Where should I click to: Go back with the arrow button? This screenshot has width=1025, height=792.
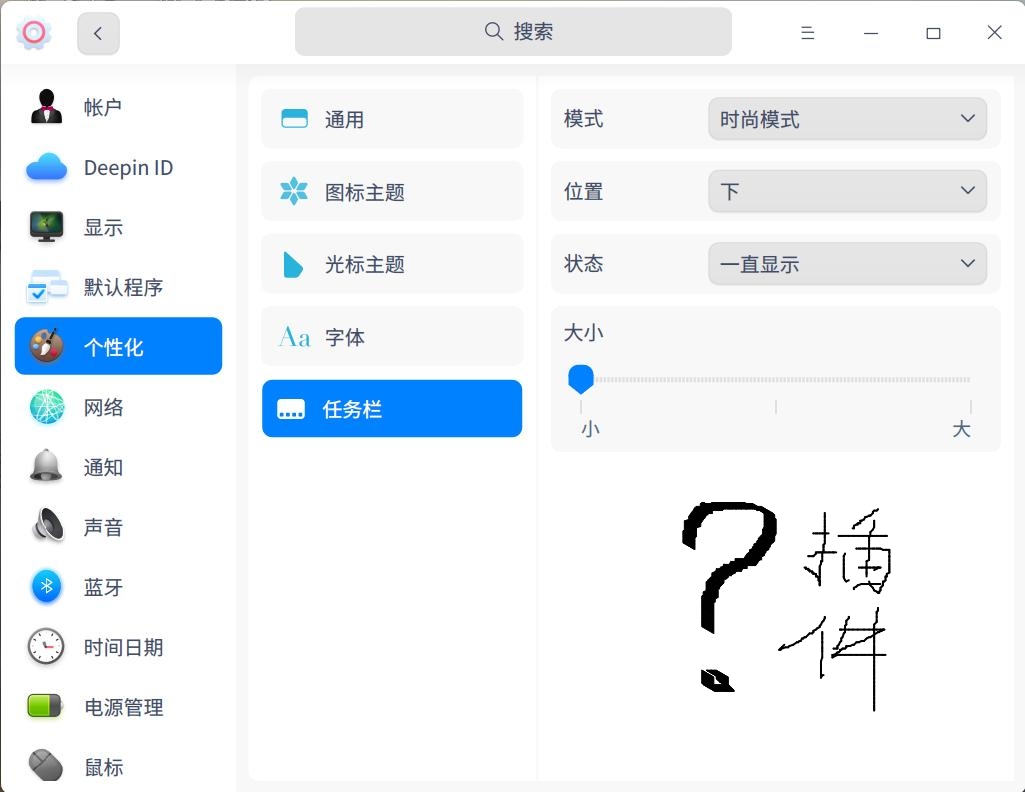click(x=98, y=33)
